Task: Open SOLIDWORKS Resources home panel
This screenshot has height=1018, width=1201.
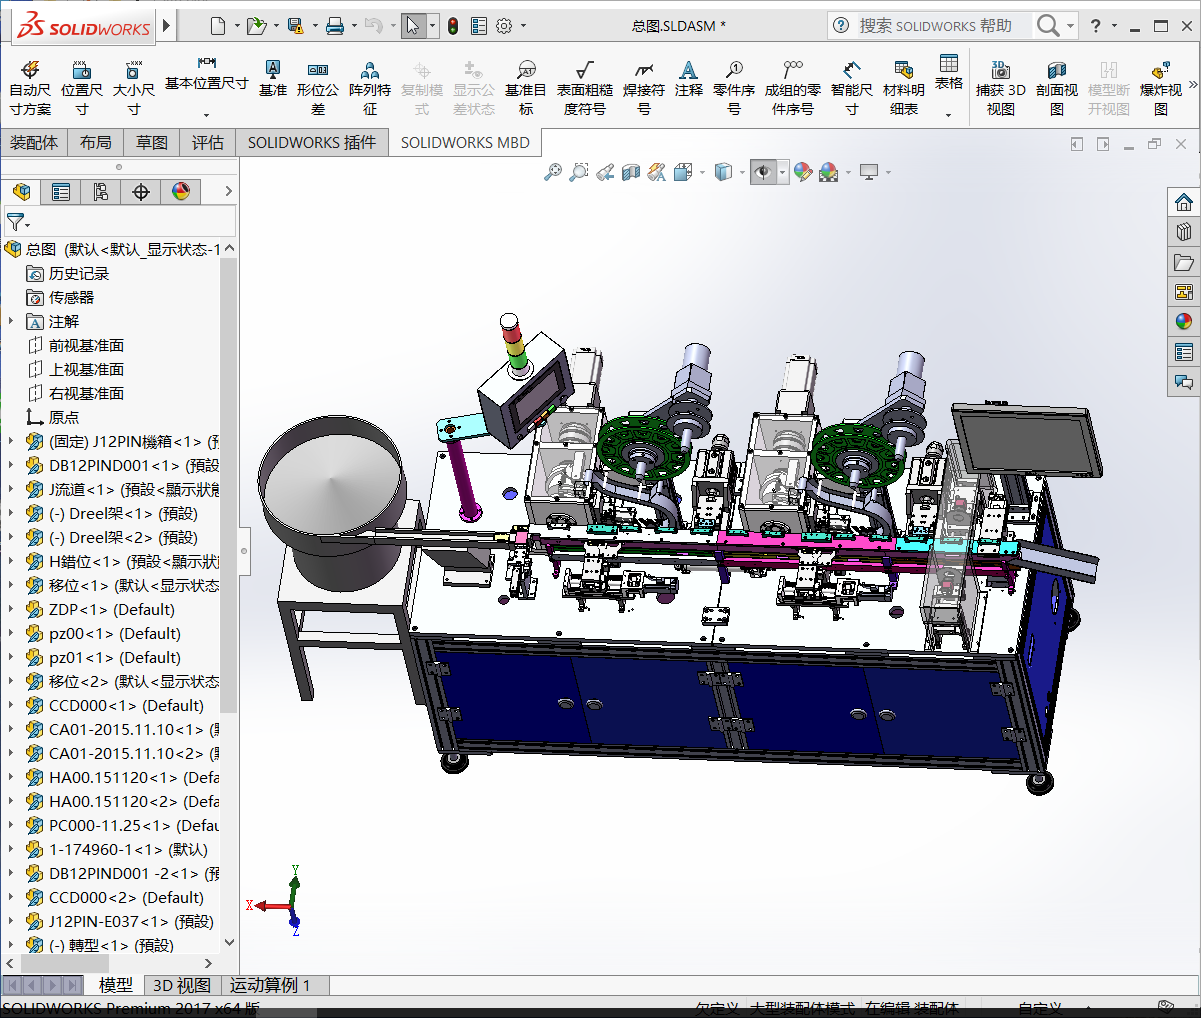Action: [x=1184, y=202]
